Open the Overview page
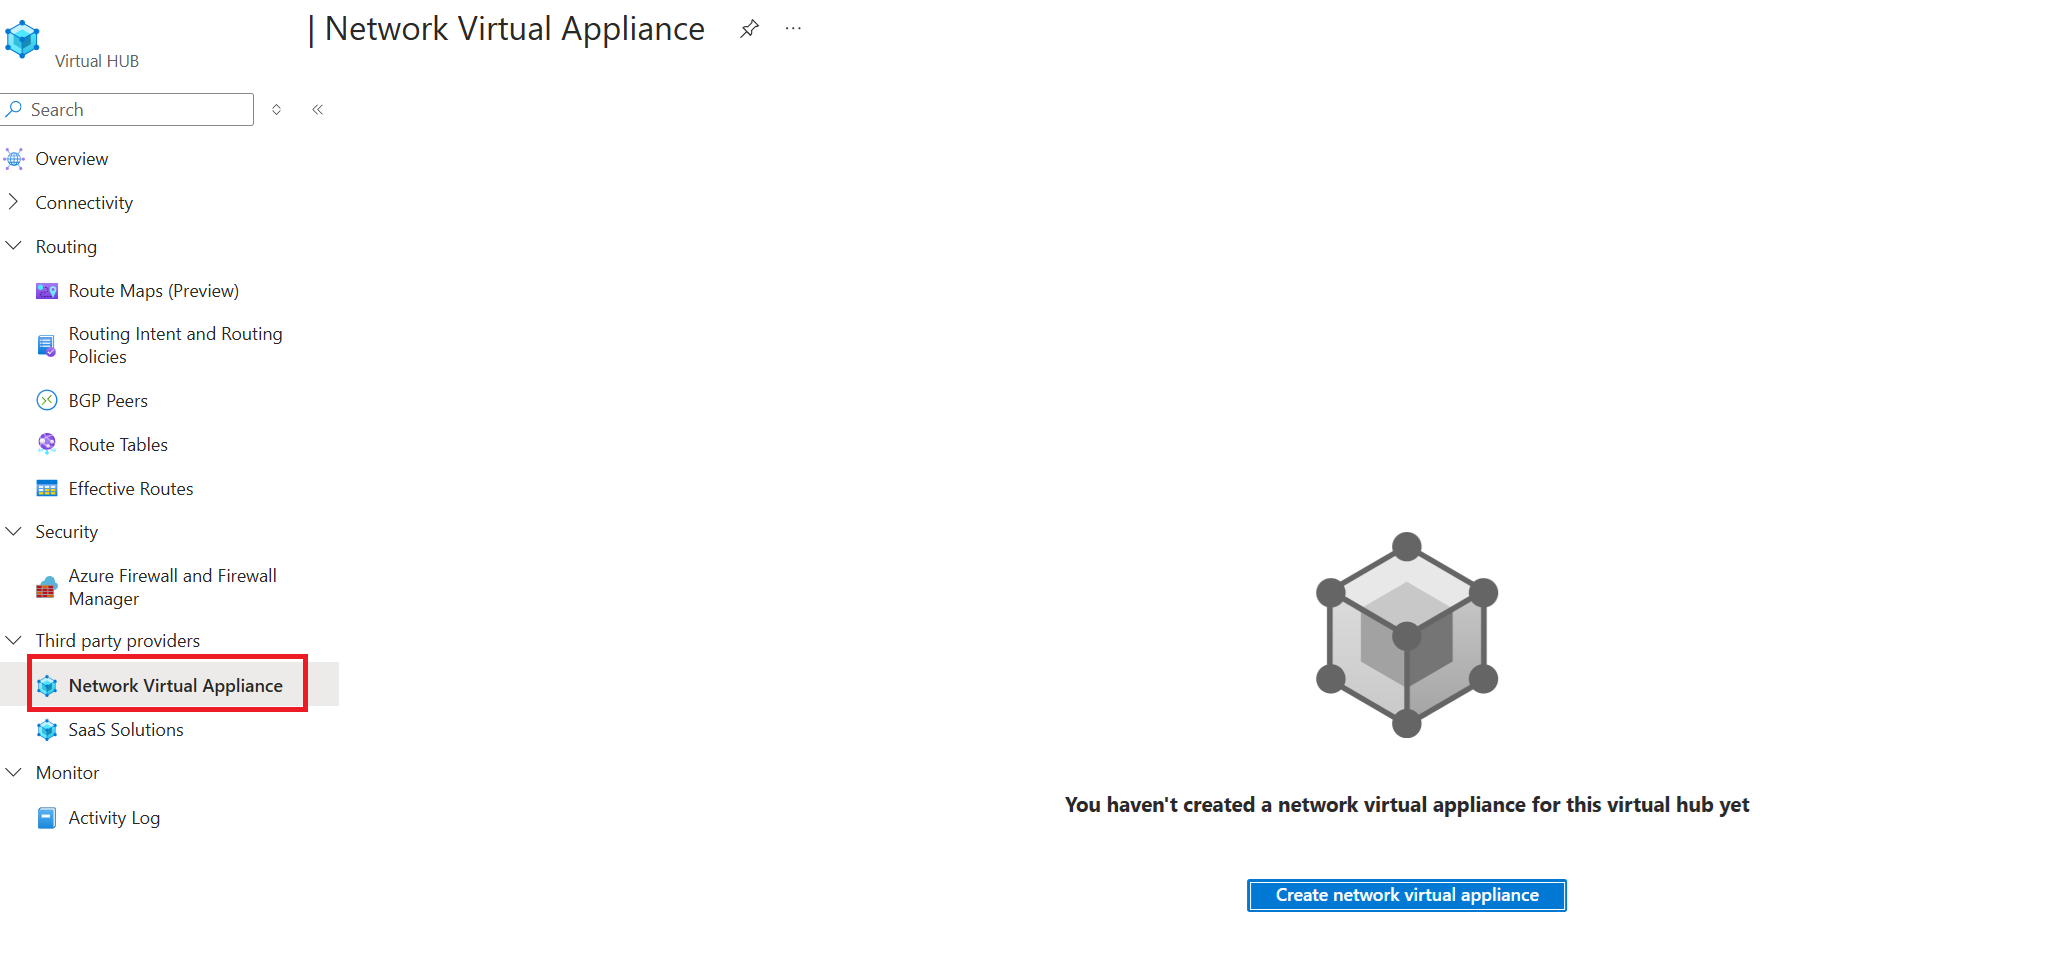 coord(72,159)
